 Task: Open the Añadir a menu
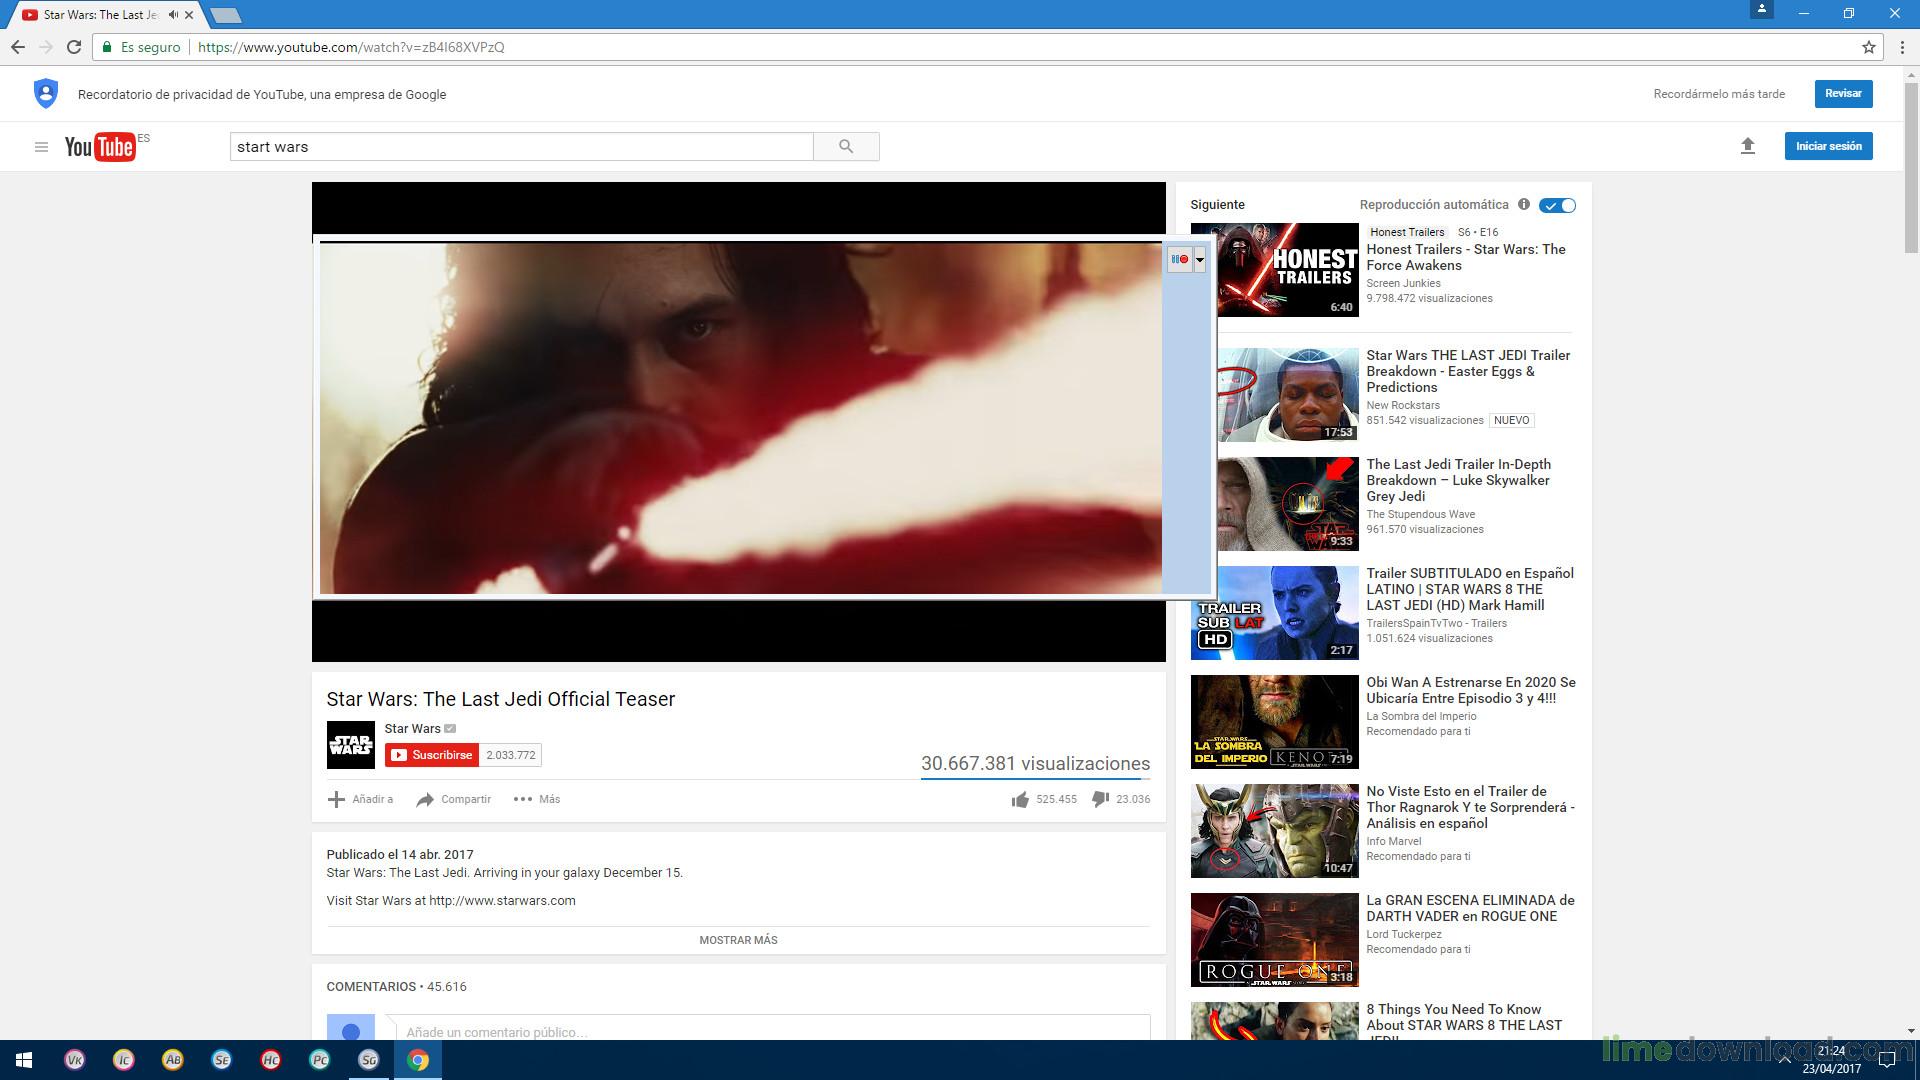tap(360, 799)
